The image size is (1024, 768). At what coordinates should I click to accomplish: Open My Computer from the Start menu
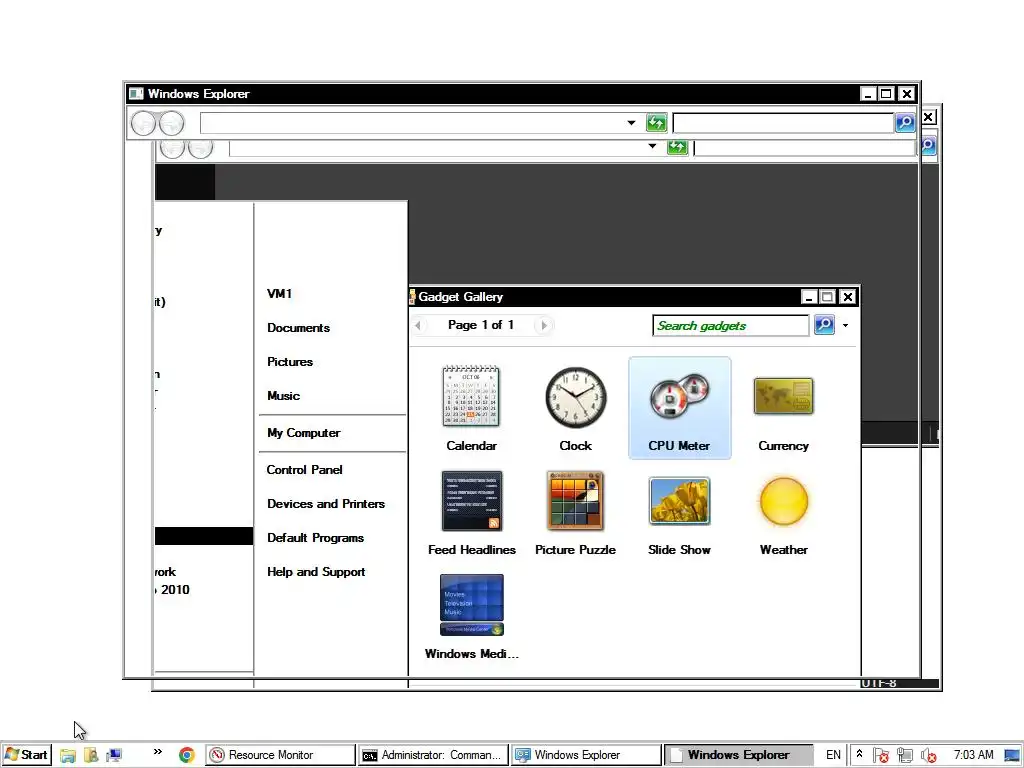click(x=304, y=433)
